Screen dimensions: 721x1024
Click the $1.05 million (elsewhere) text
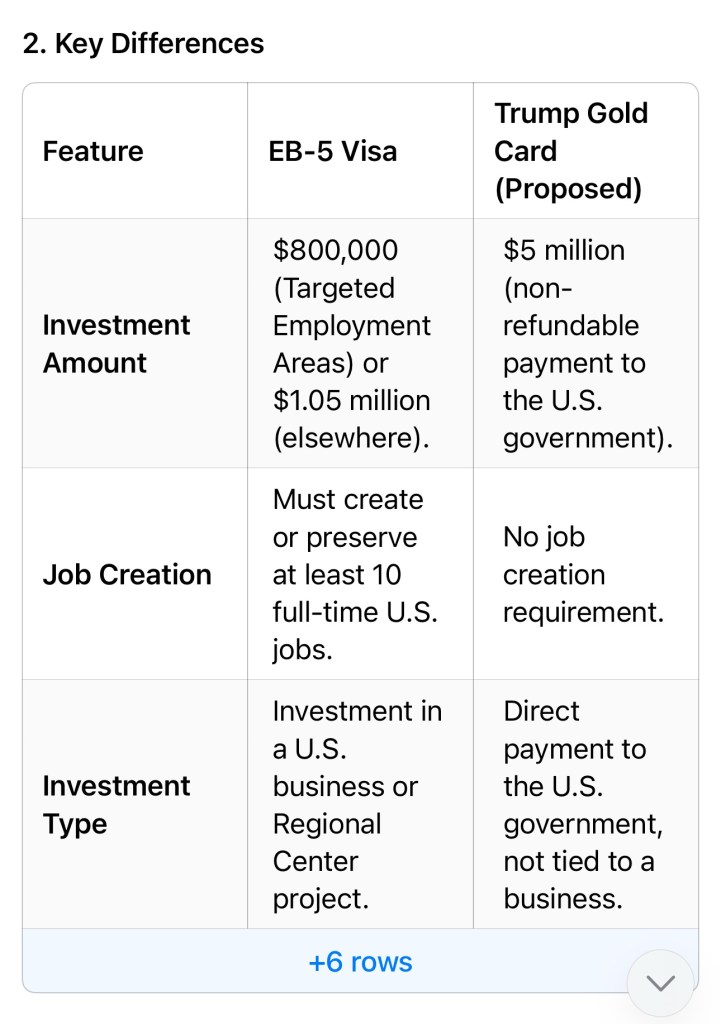351,419
